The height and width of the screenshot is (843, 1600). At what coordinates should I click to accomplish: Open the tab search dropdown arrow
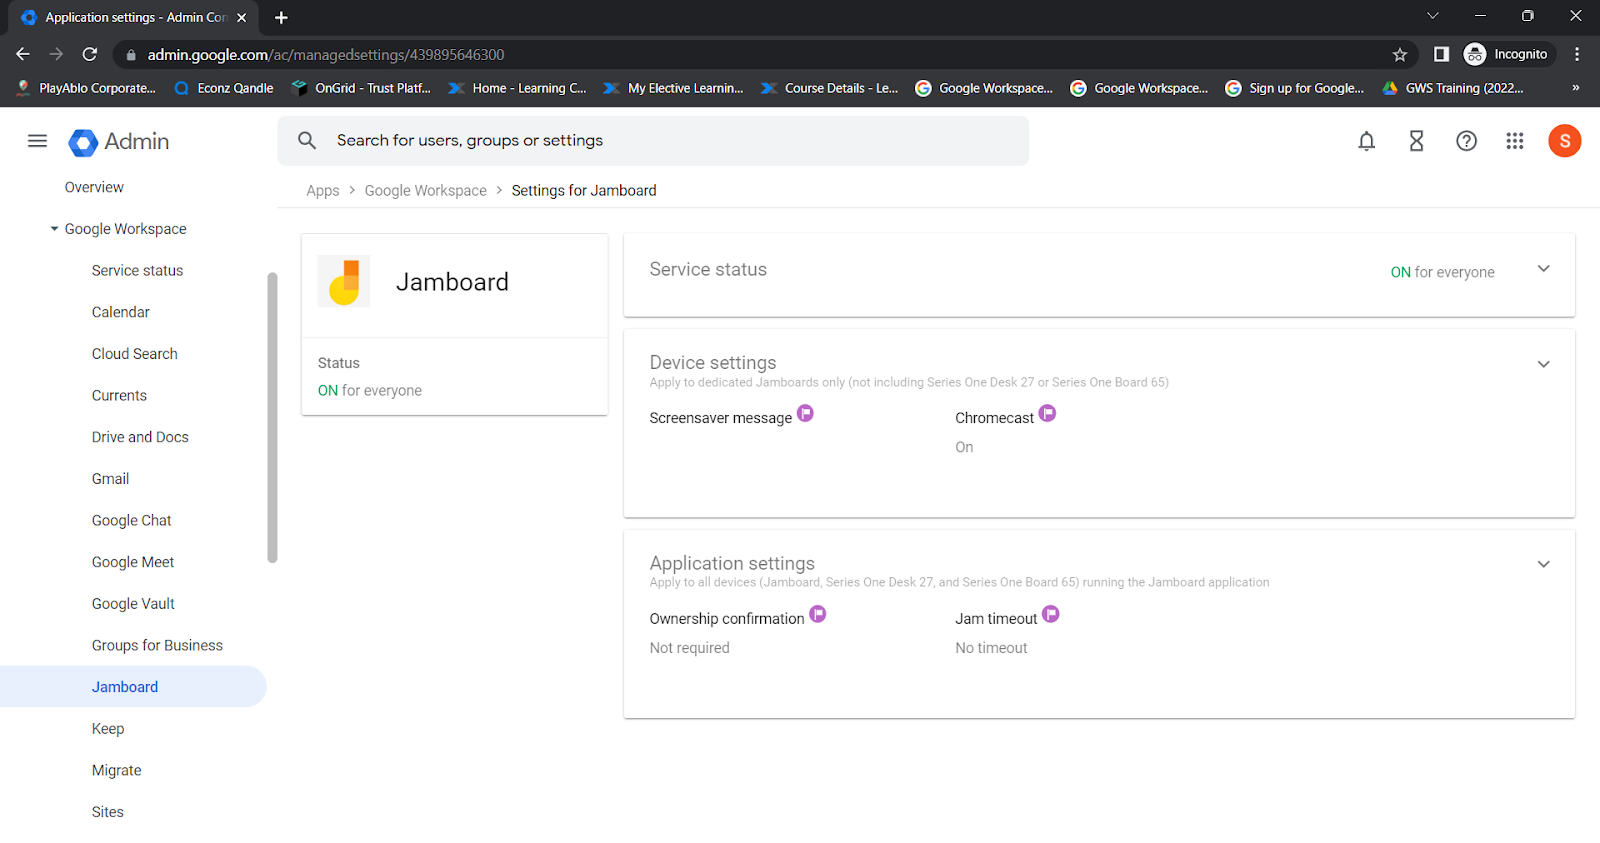(x=1432, y=16)
